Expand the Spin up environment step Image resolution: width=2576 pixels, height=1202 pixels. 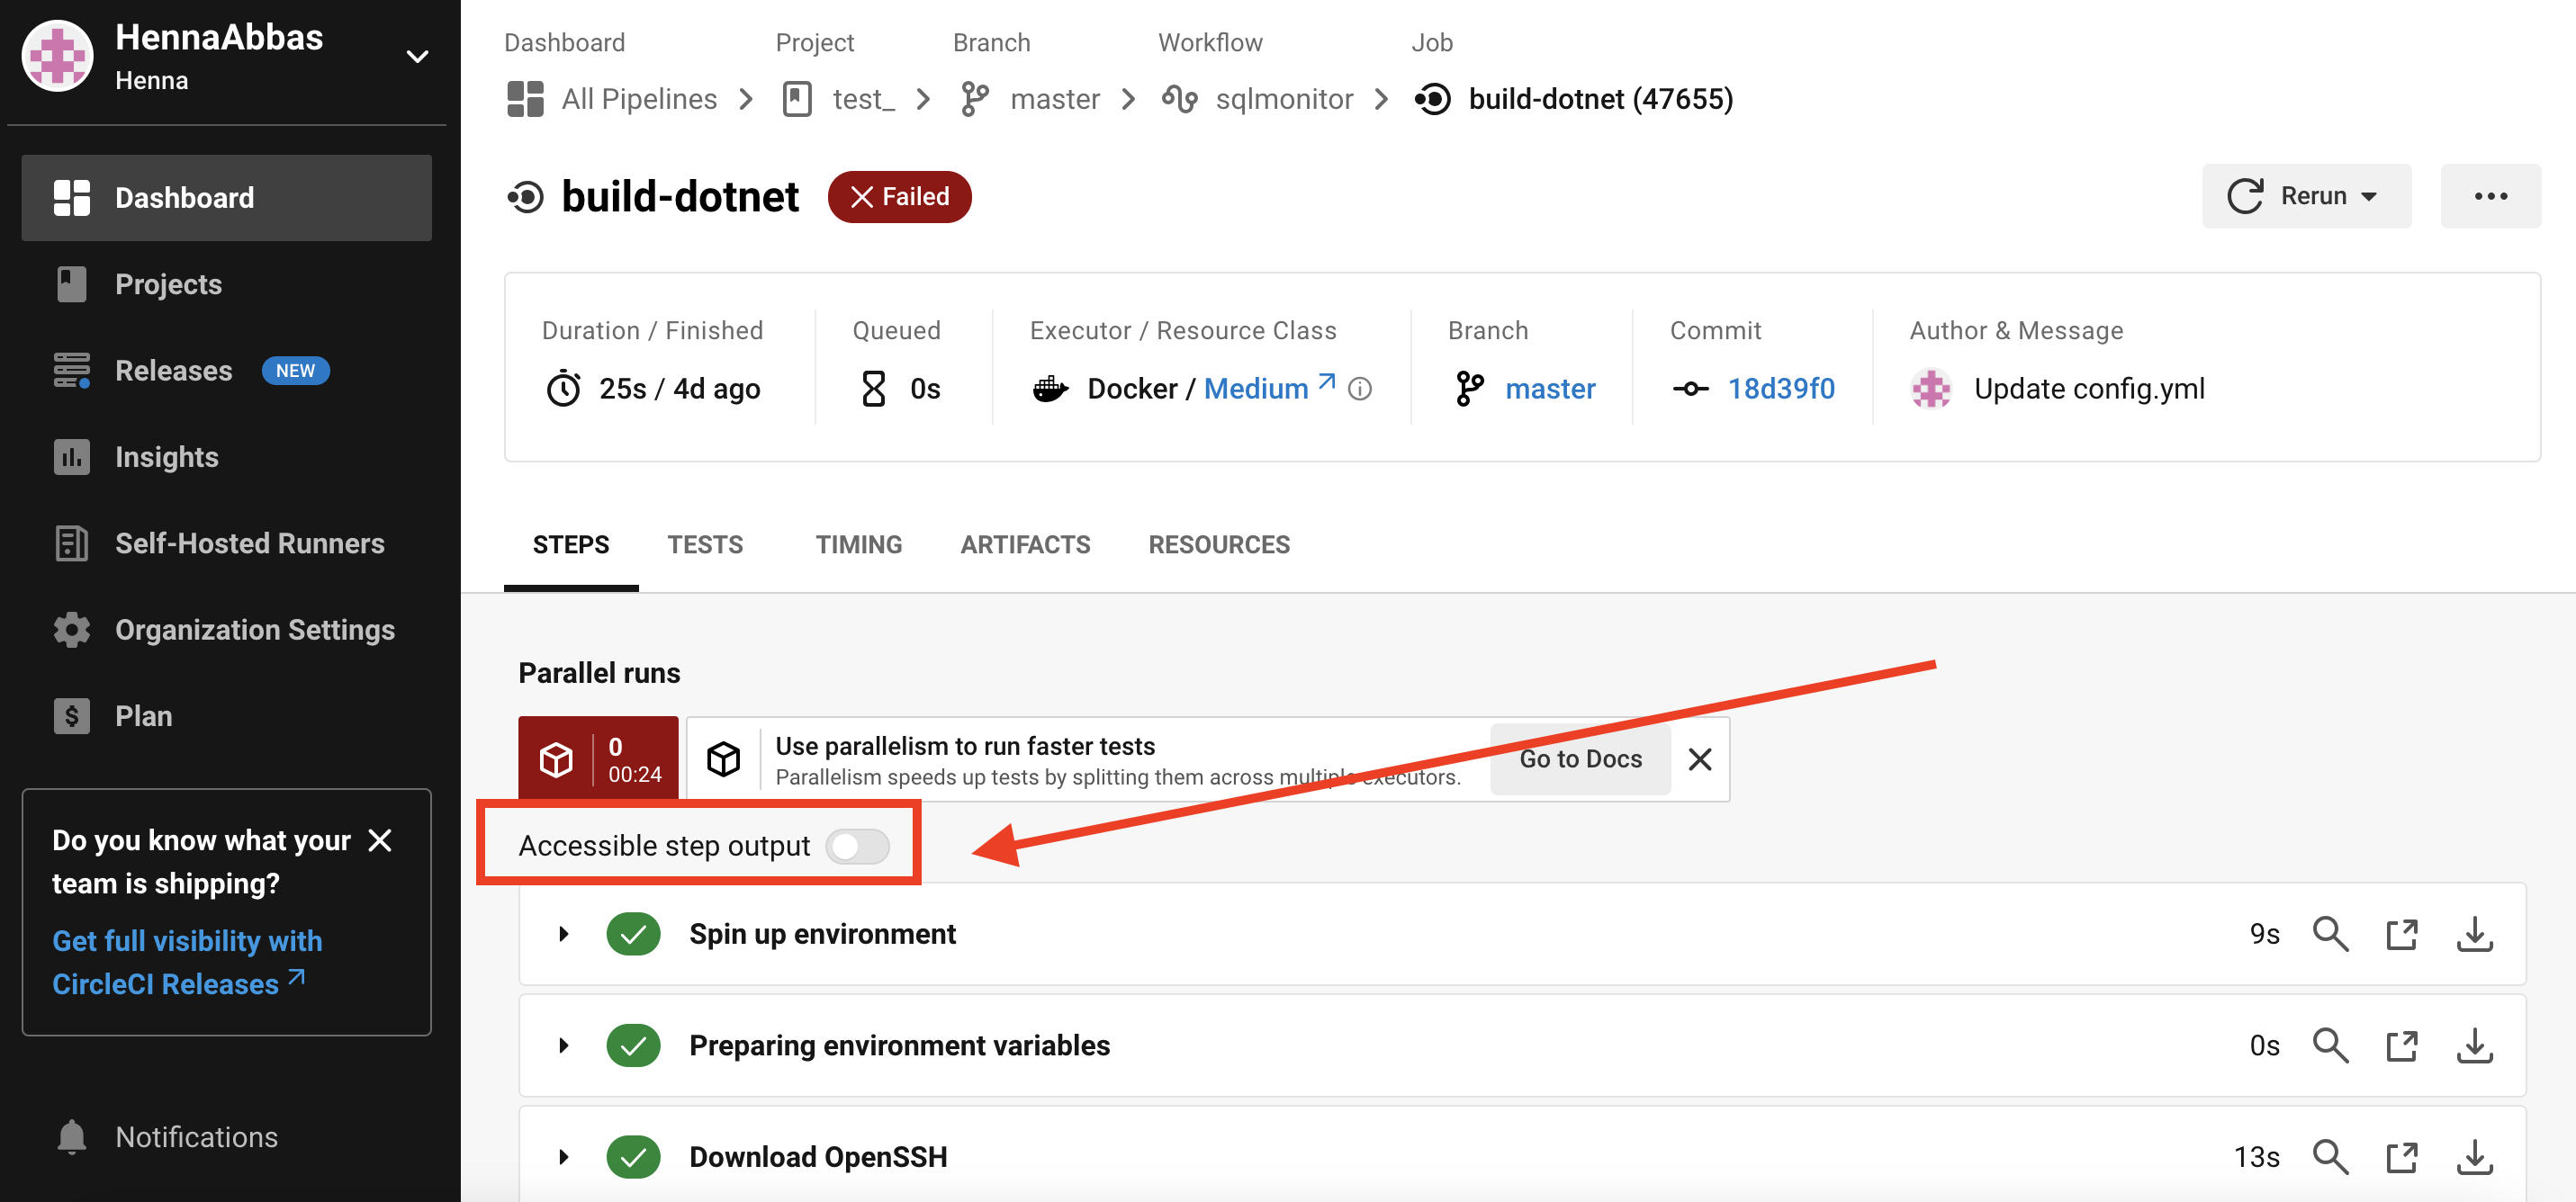[562, 933]
